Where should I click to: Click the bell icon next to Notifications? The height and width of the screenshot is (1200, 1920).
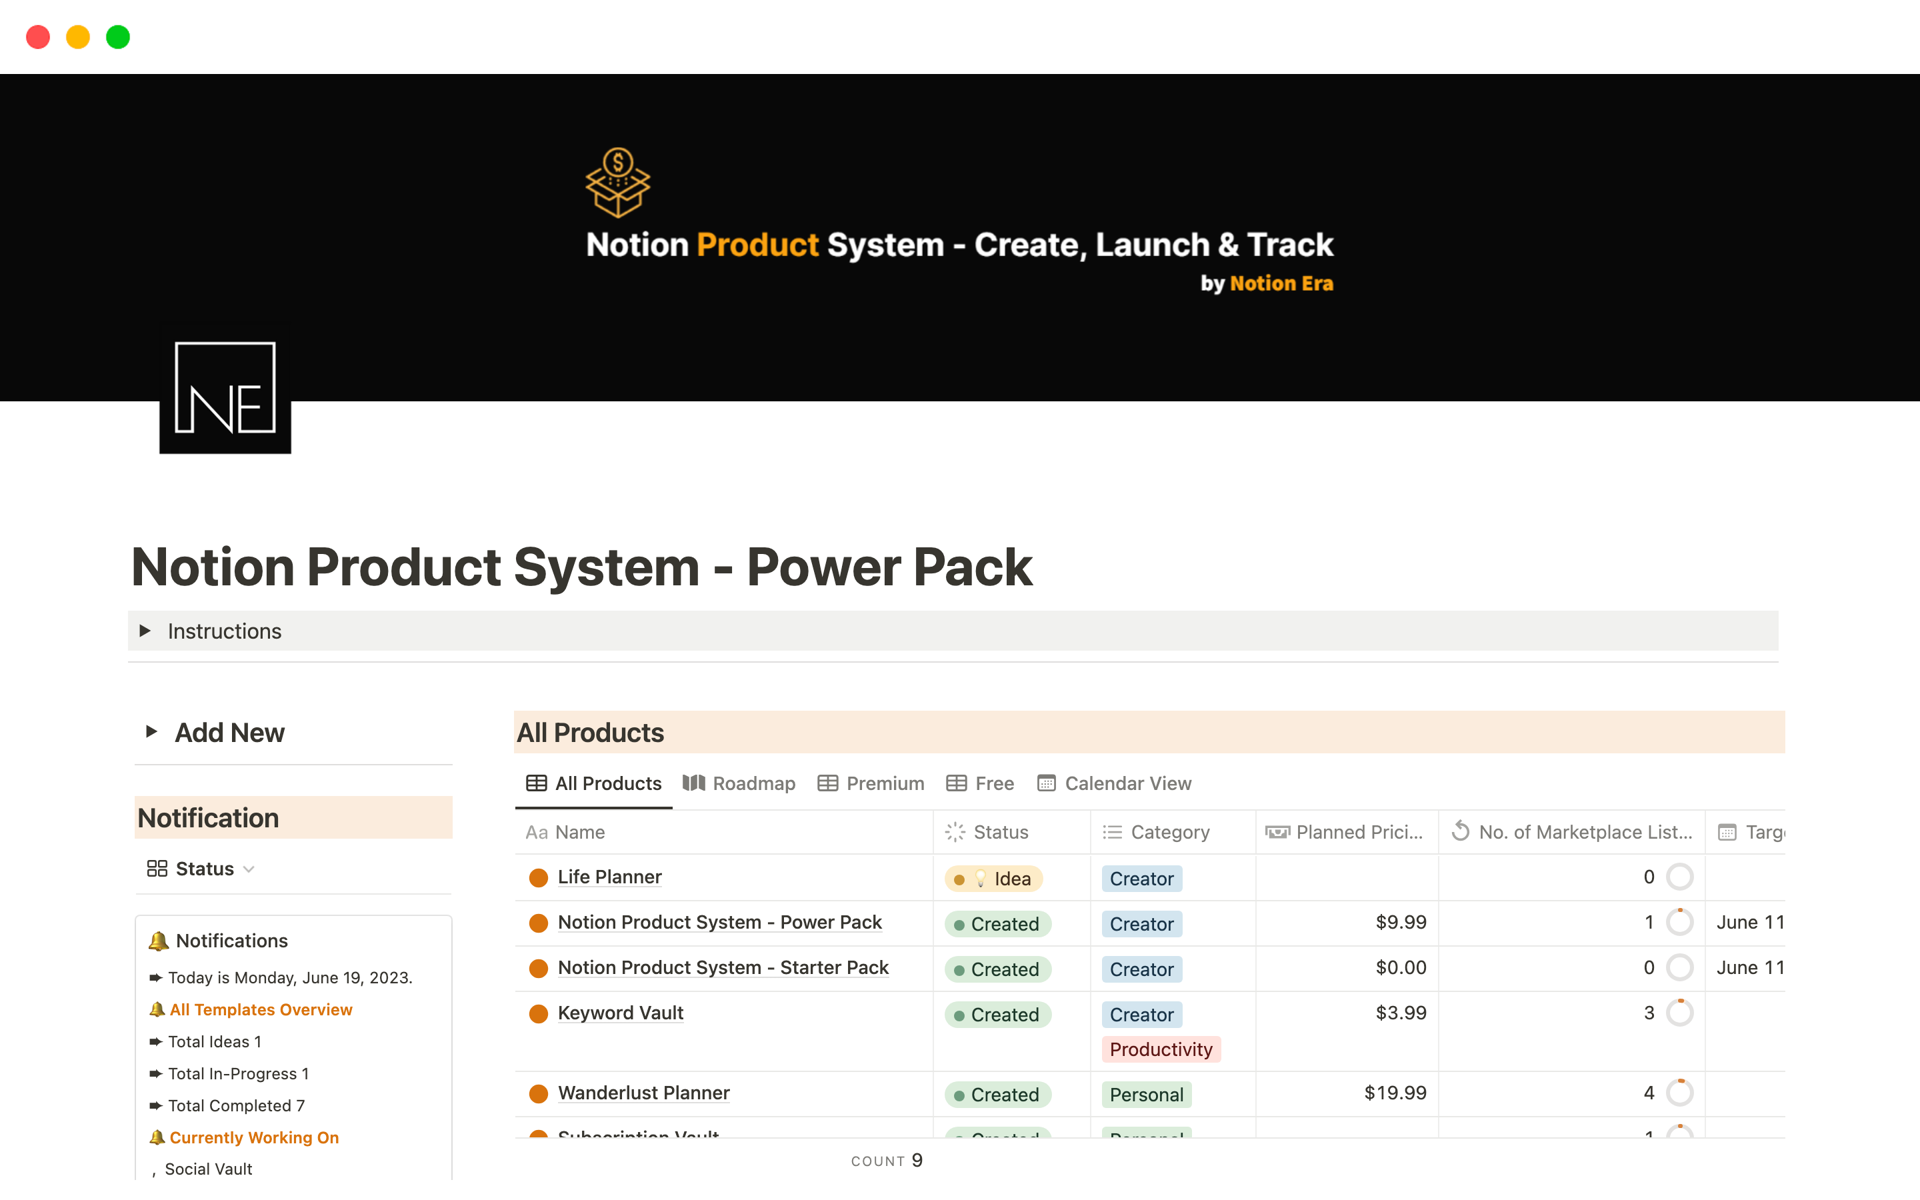(158, 941)
